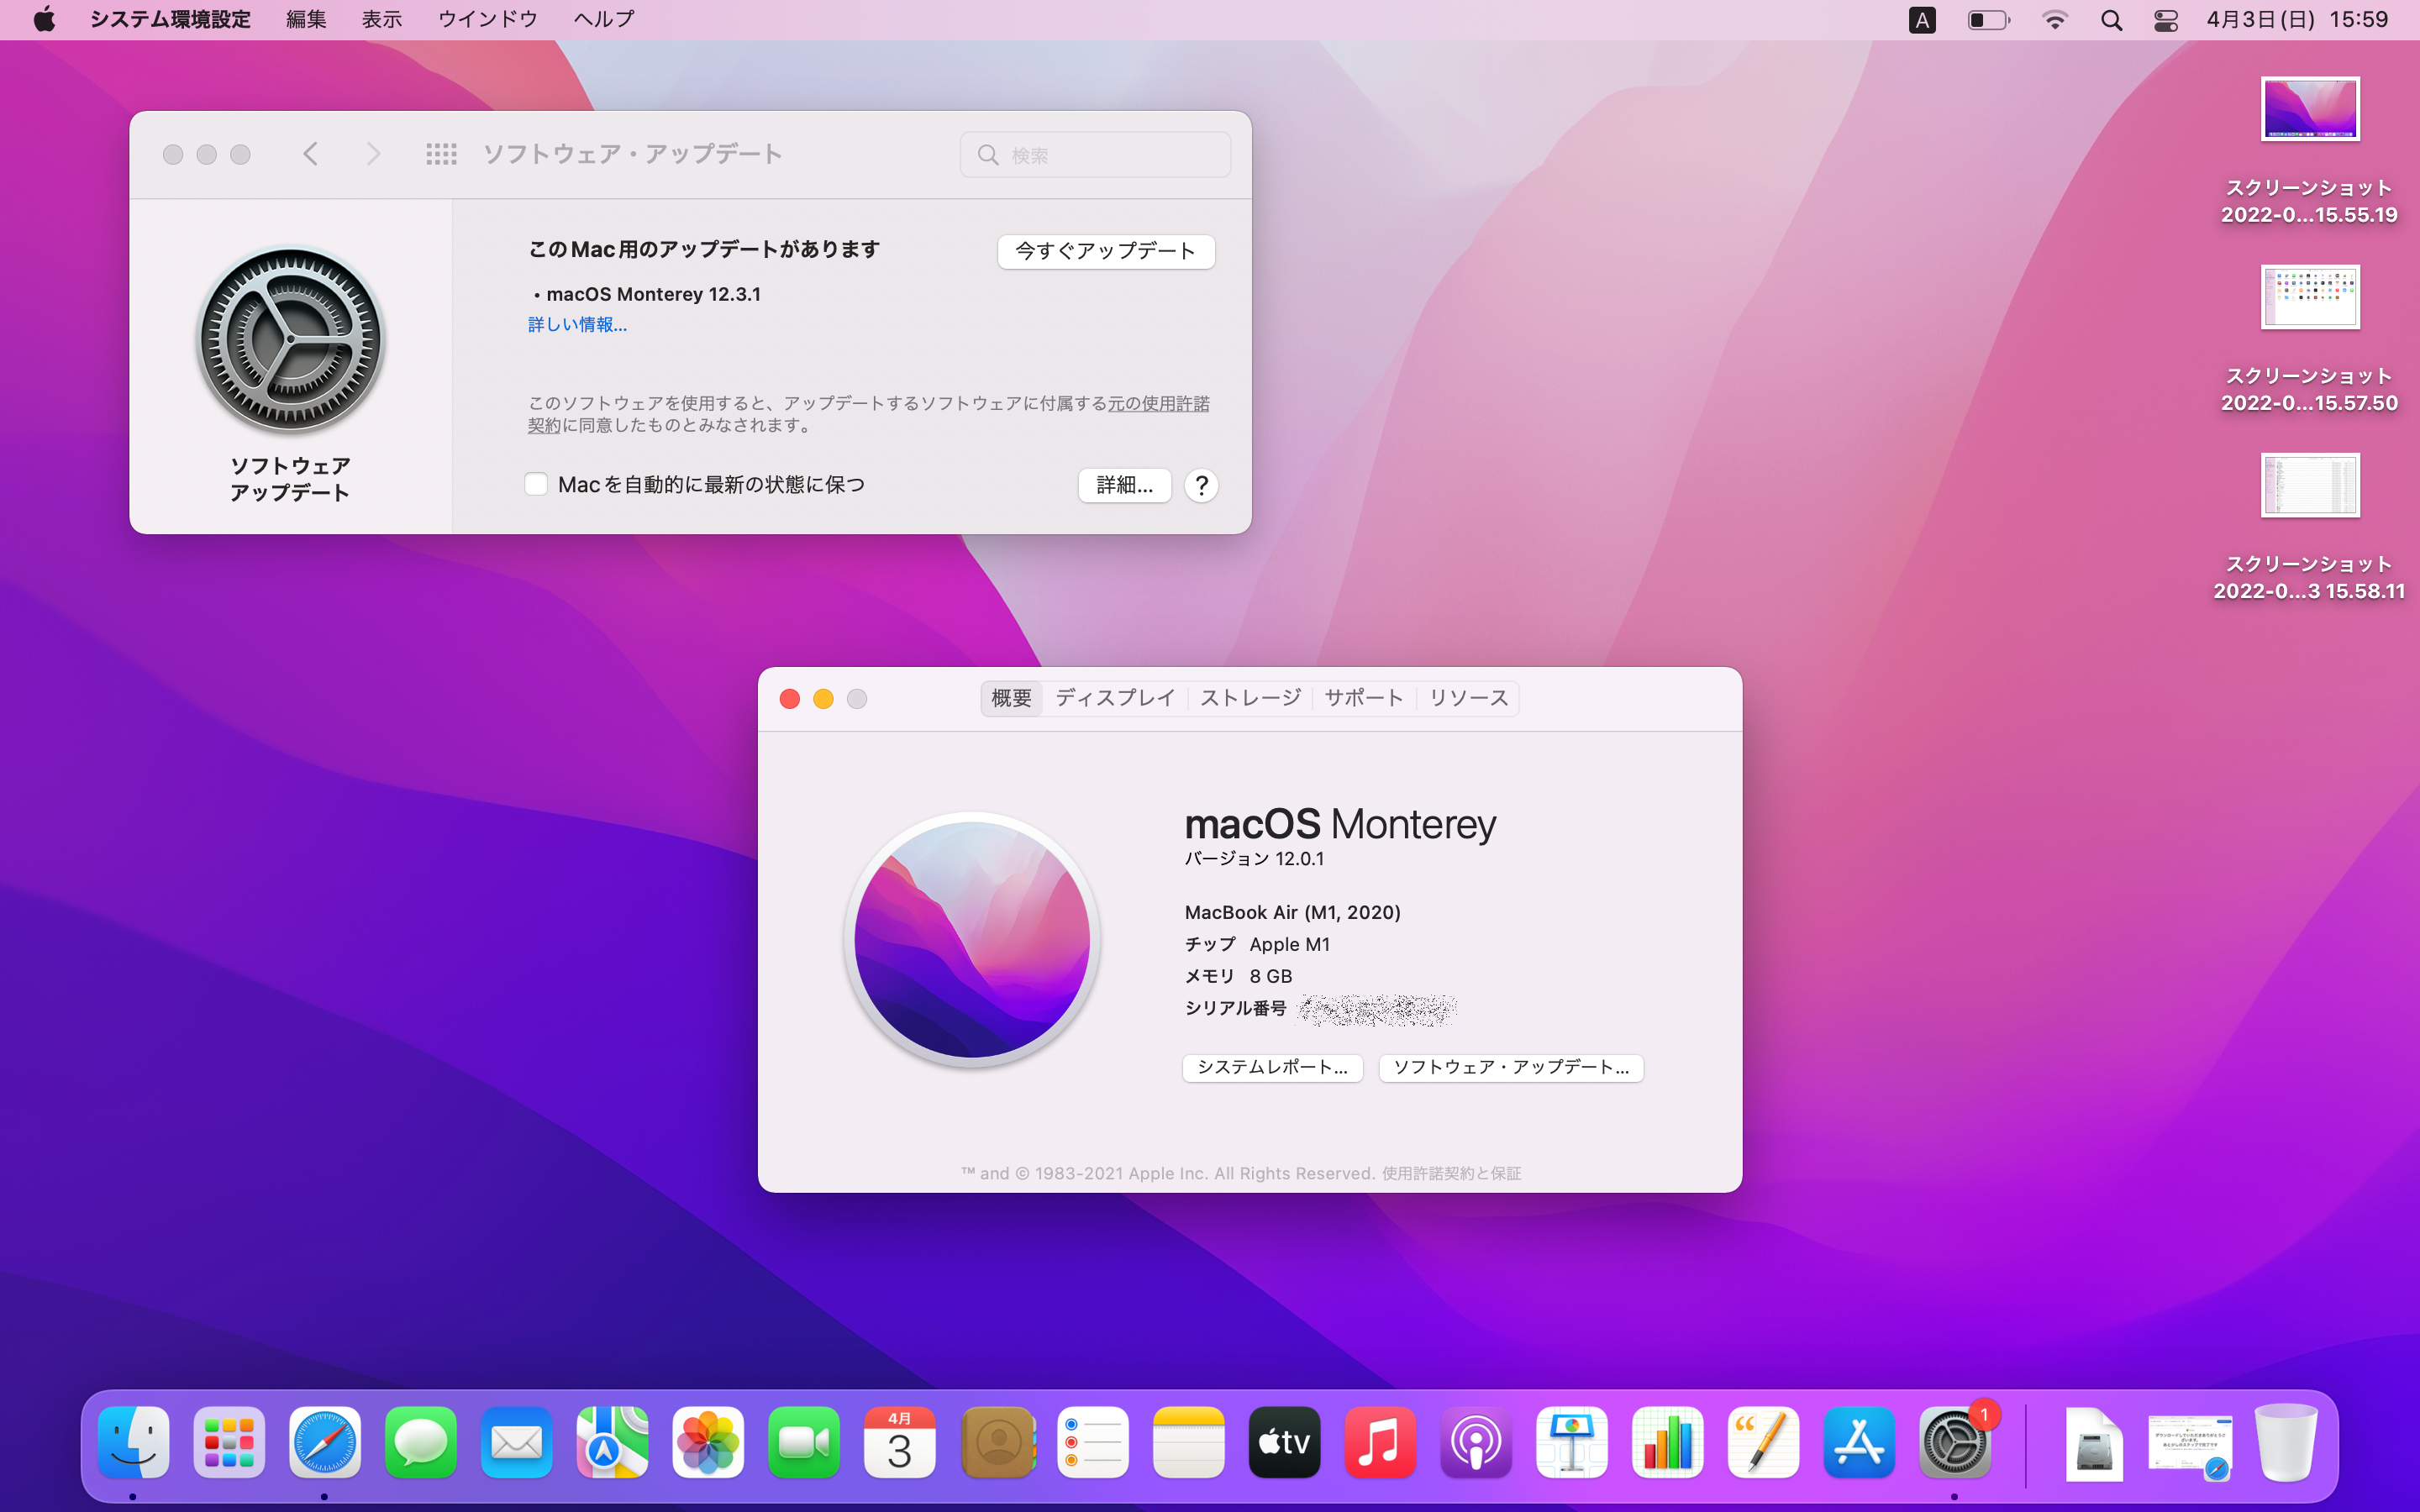Click System Preferences icon with badge in Dock

click(x=1955, y=1442)
